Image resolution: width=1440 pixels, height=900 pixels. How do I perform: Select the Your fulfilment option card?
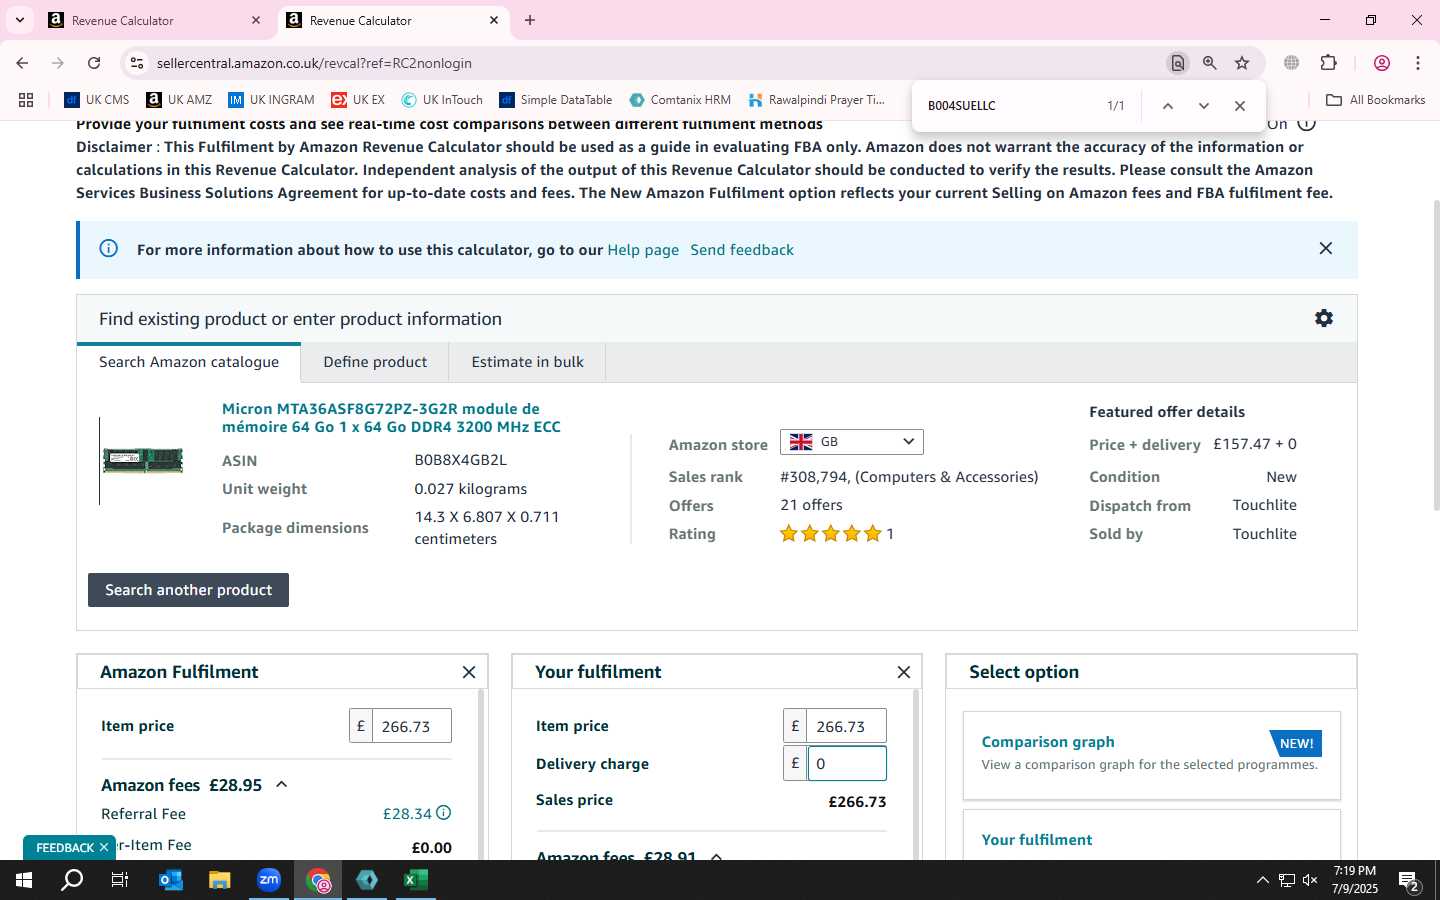[1152, 836]
